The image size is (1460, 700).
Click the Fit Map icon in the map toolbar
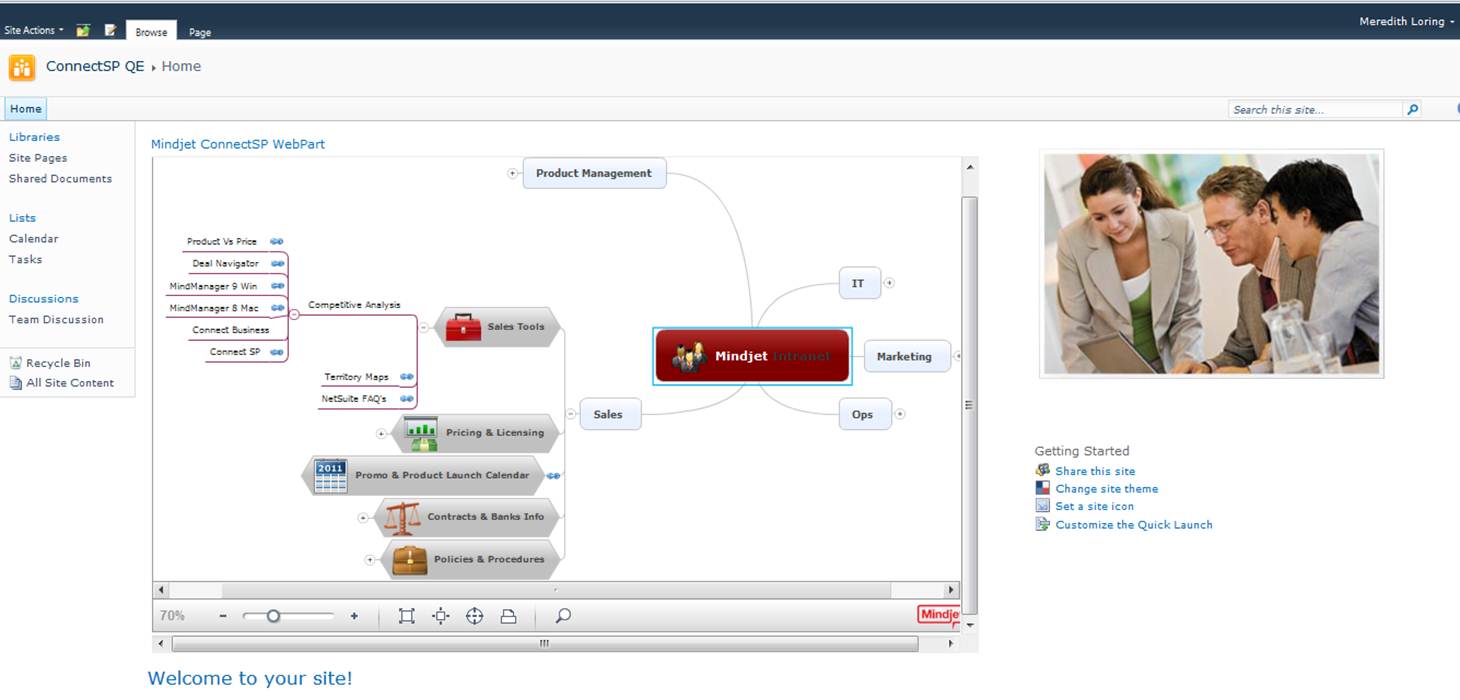[x=406, y=616]
